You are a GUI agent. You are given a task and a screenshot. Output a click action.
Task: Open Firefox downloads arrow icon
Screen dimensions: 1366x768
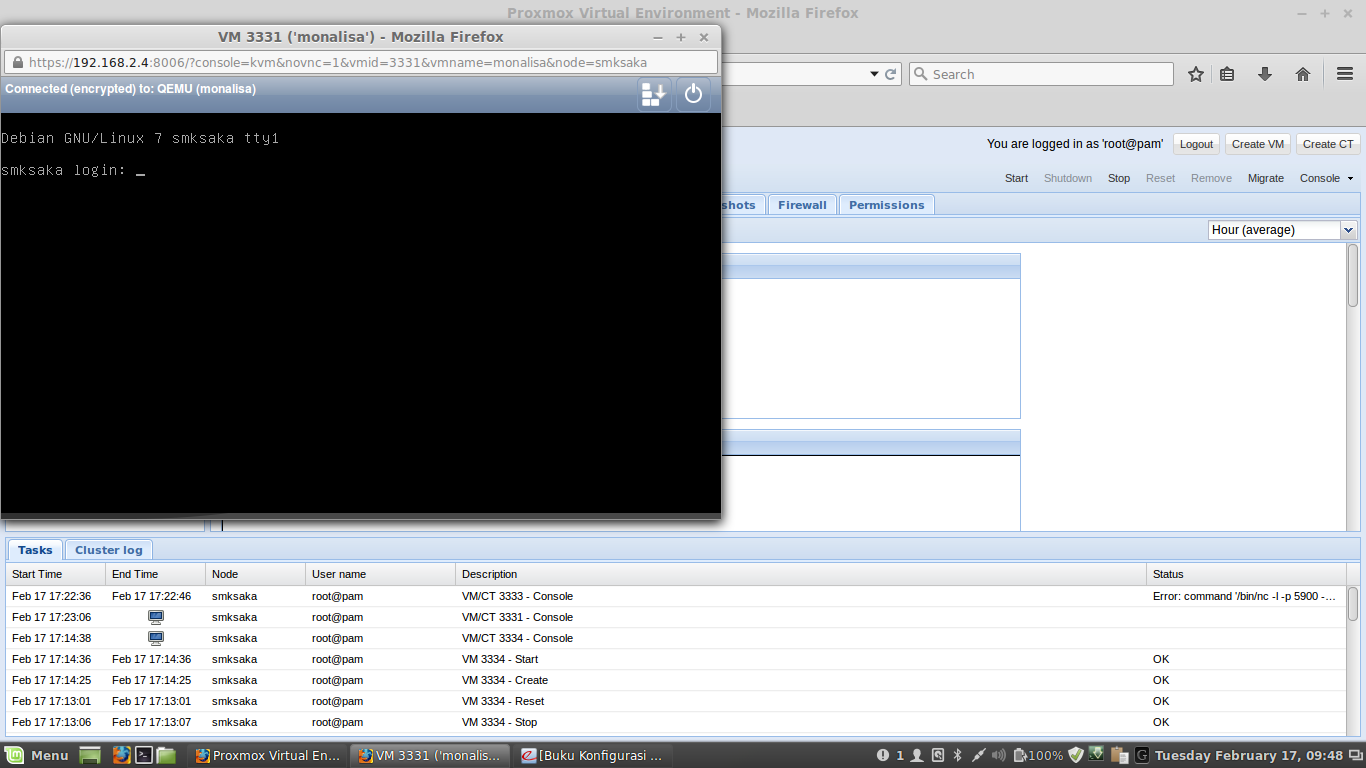(1265, 74)
